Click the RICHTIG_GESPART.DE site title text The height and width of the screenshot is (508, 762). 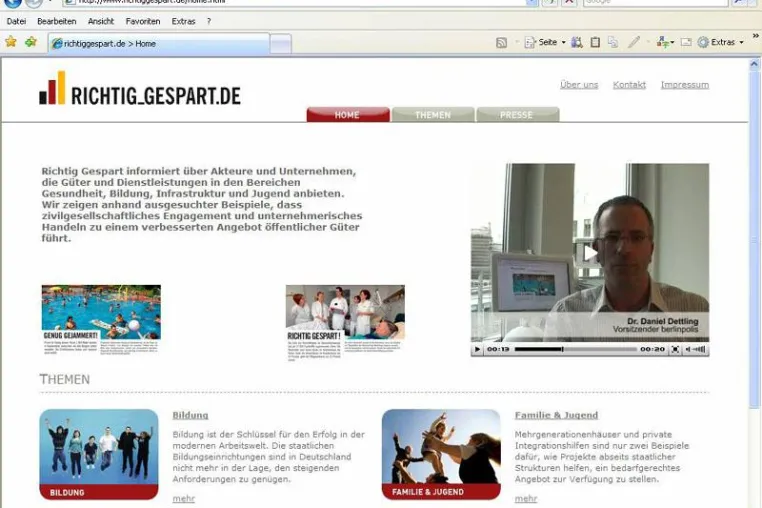pyautogui.click(x=156, y=96)
